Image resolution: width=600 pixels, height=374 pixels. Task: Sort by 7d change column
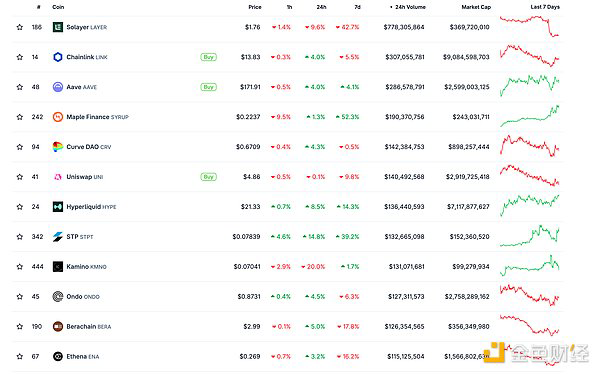[357, 7]
